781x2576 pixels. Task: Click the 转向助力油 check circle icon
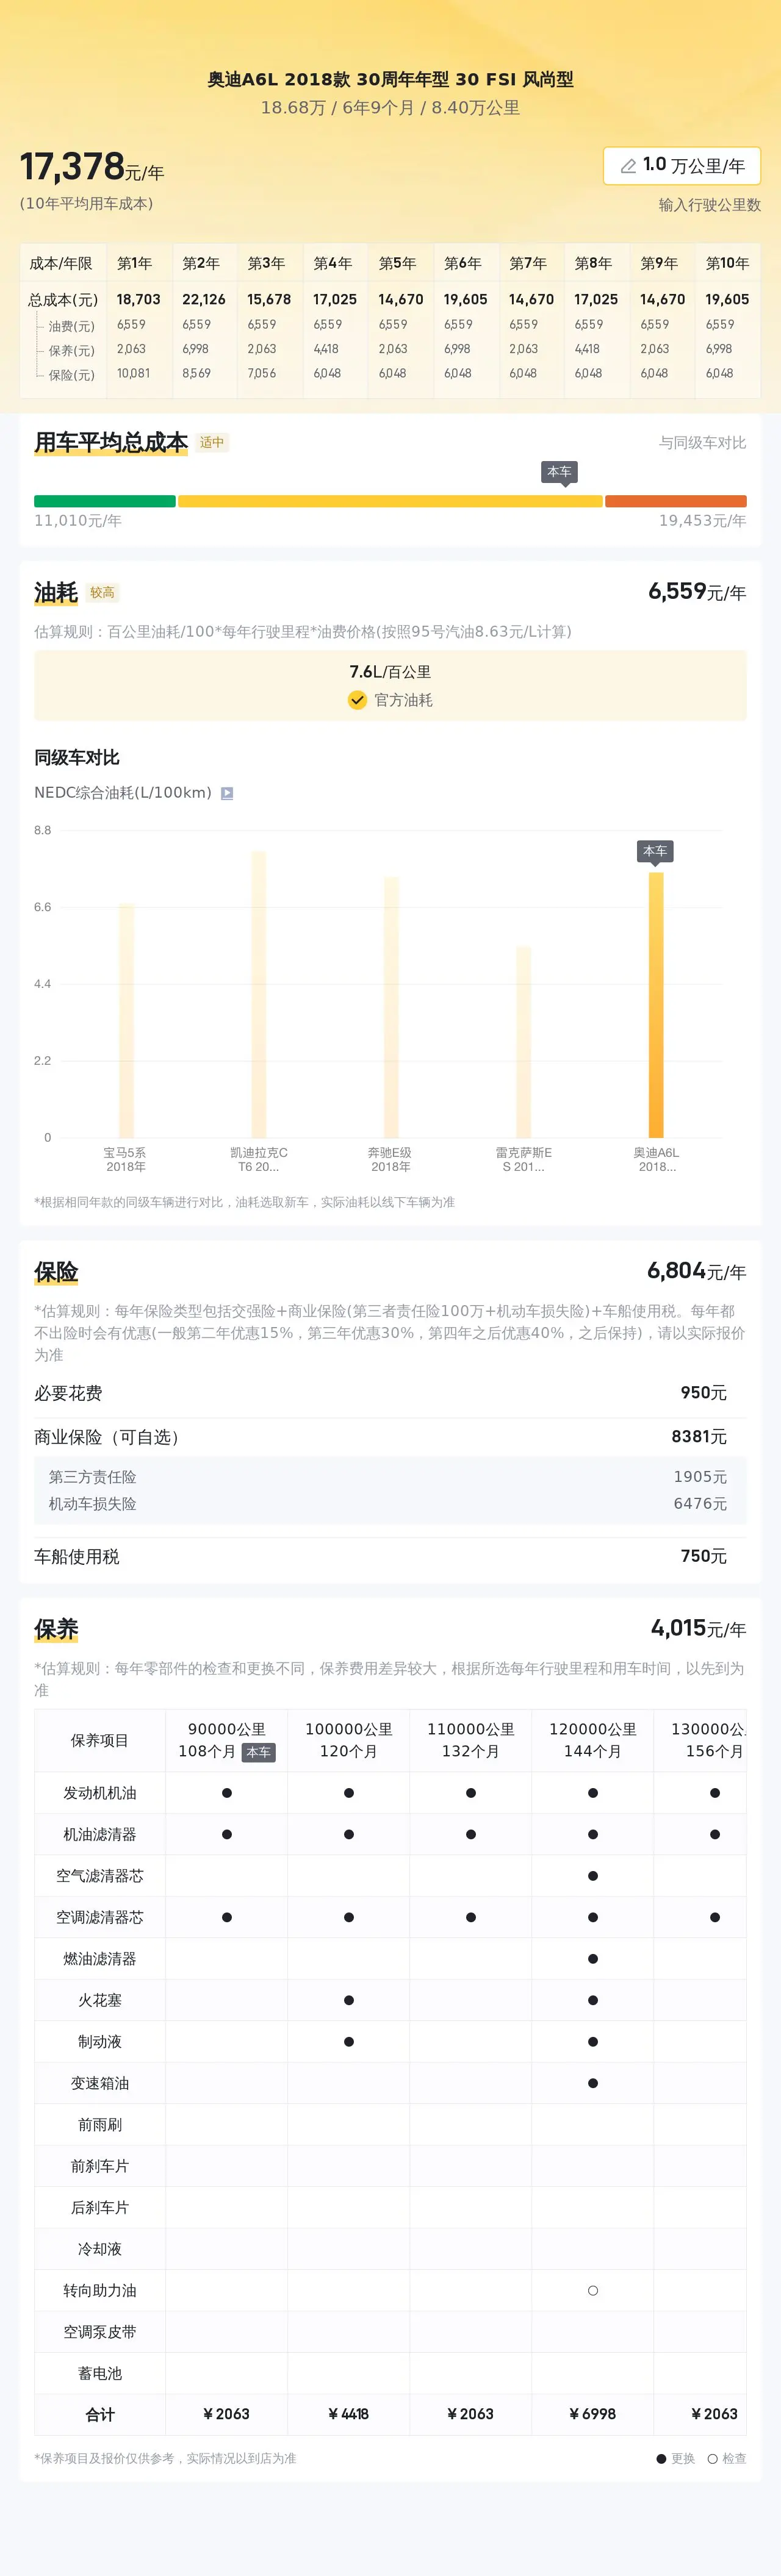pos(593,2290)
